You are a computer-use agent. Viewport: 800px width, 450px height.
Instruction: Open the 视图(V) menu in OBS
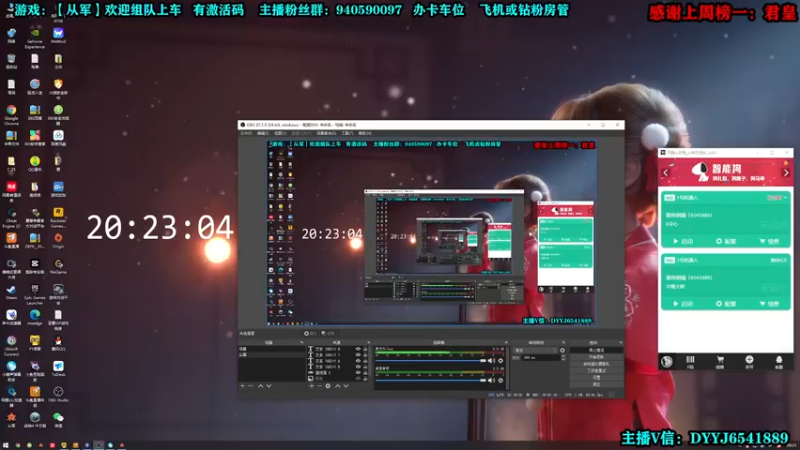pyautogui.click(x=280, y=133)
